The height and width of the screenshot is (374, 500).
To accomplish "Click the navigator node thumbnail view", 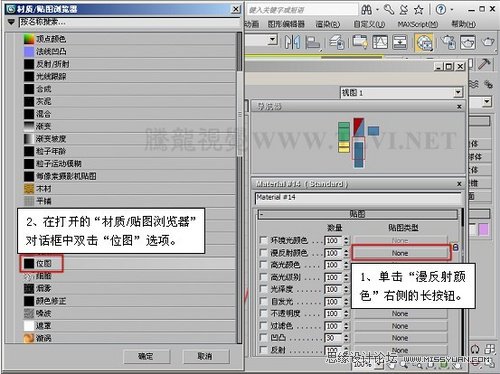I will coord(358,143).
